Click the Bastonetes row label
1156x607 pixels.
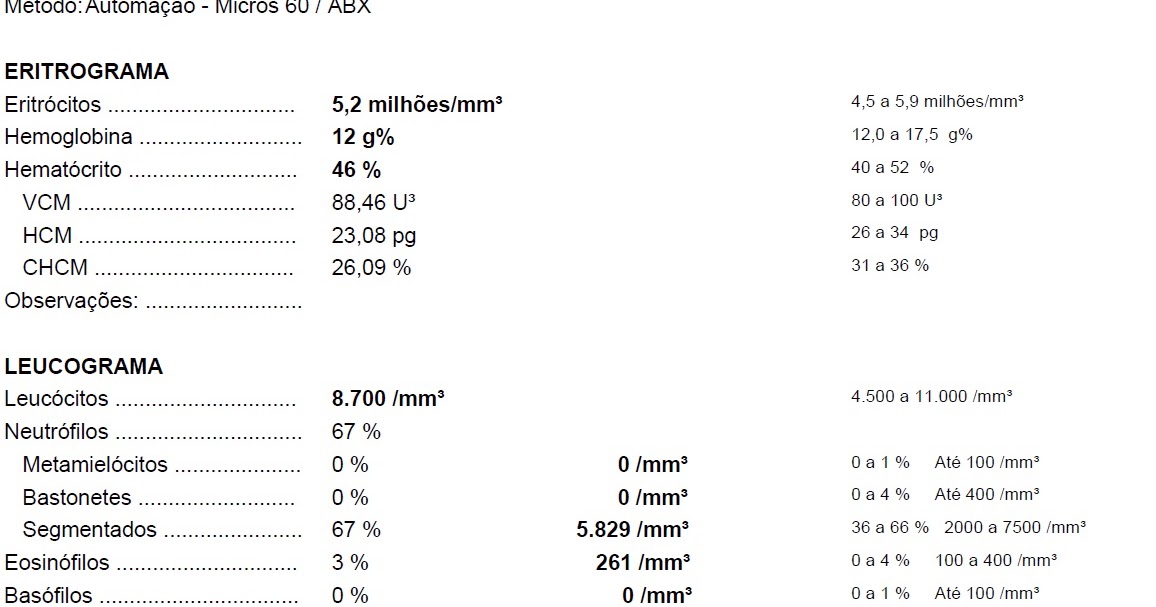77,497
